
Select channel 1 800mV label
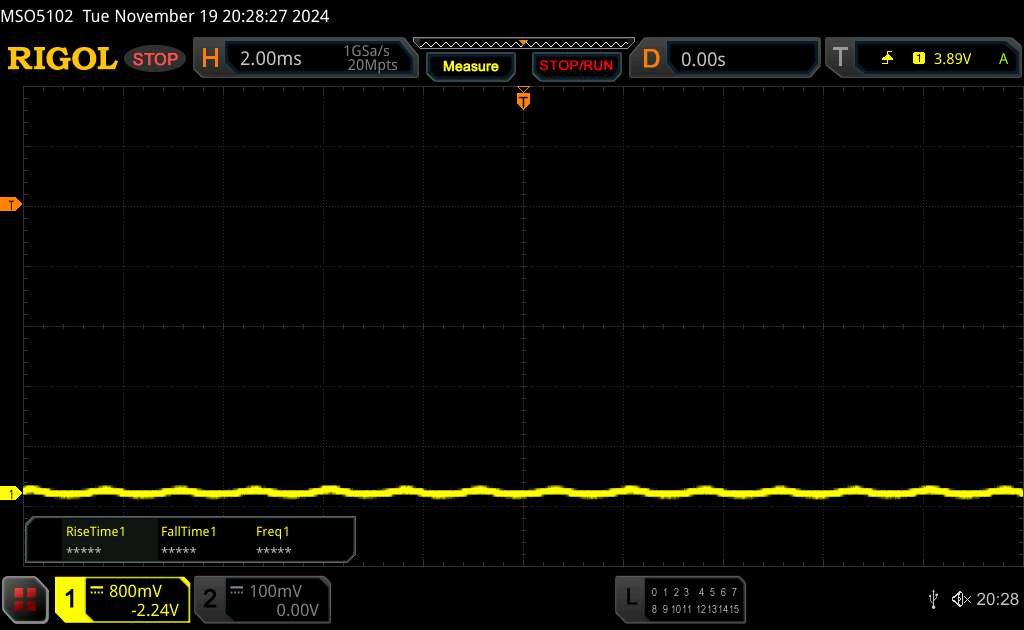tap(135, 591)
